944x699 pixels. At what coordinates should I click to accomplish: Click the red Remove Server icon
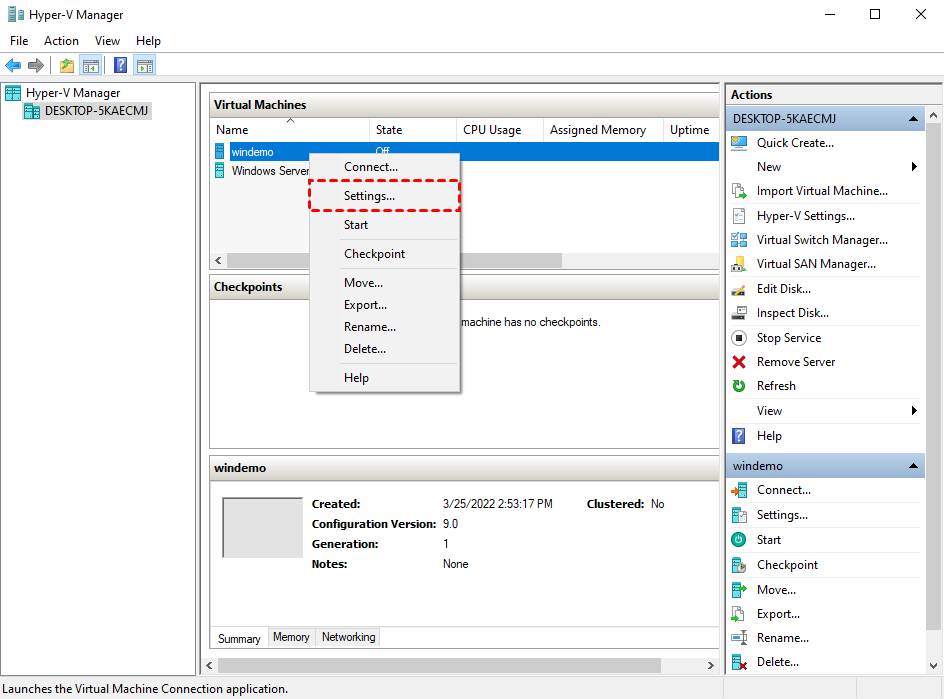[739, 362]
